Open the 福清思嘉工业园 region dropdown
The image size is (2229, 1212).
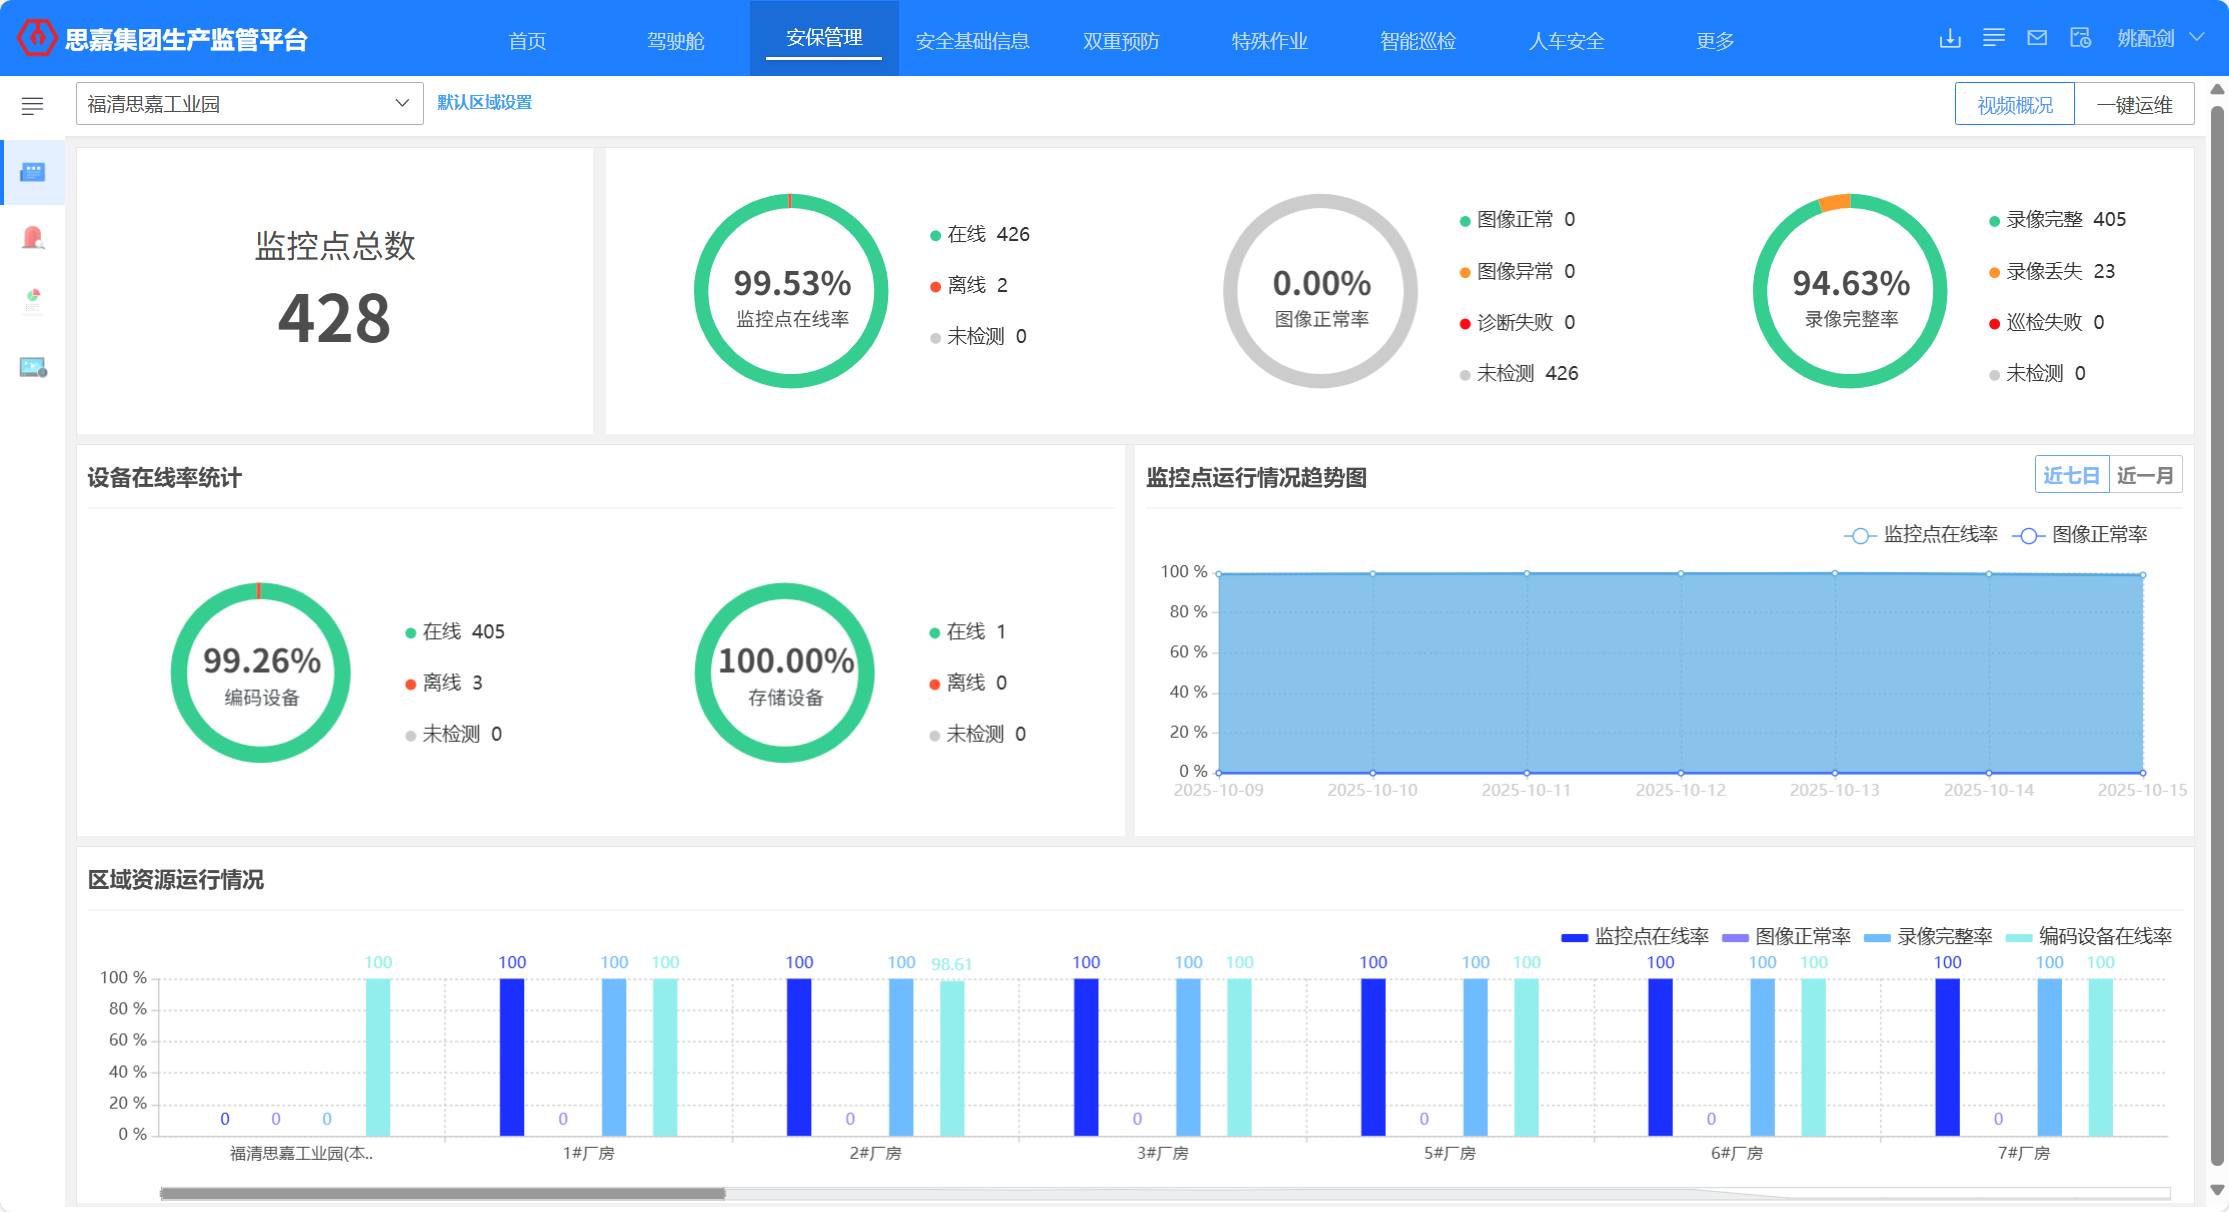(x=249, y=104)
